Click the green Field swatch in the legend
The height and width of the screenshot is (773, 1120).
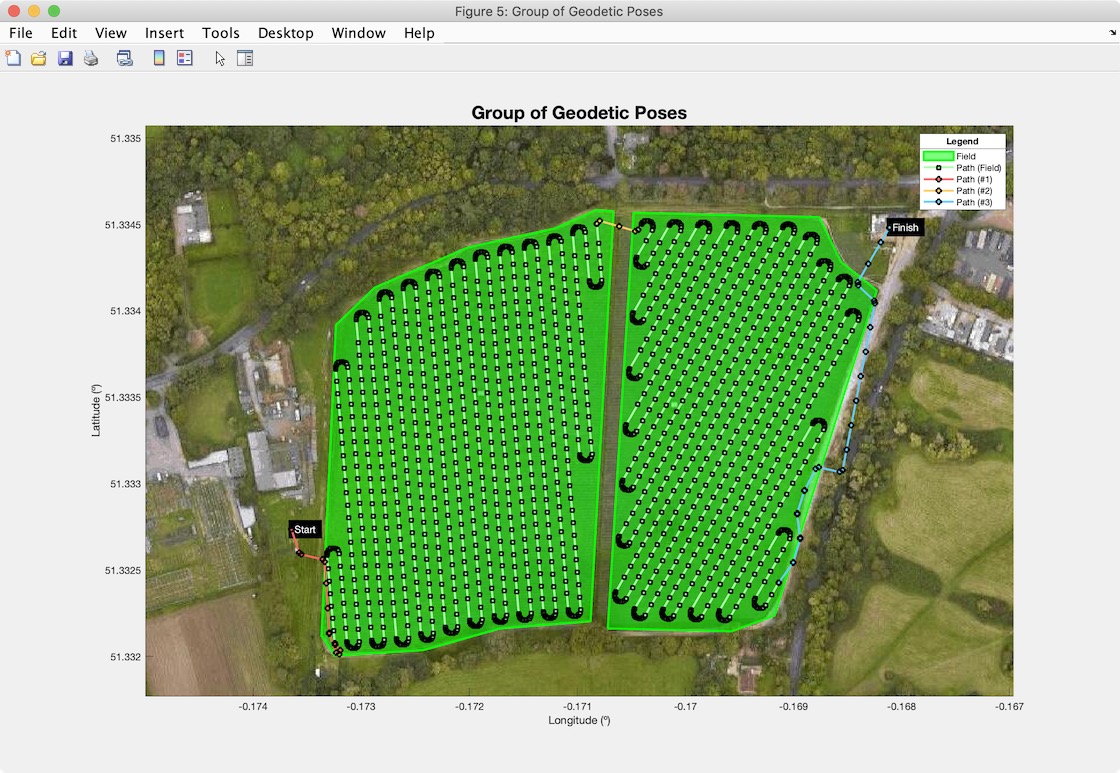click(x=937, y=156)
